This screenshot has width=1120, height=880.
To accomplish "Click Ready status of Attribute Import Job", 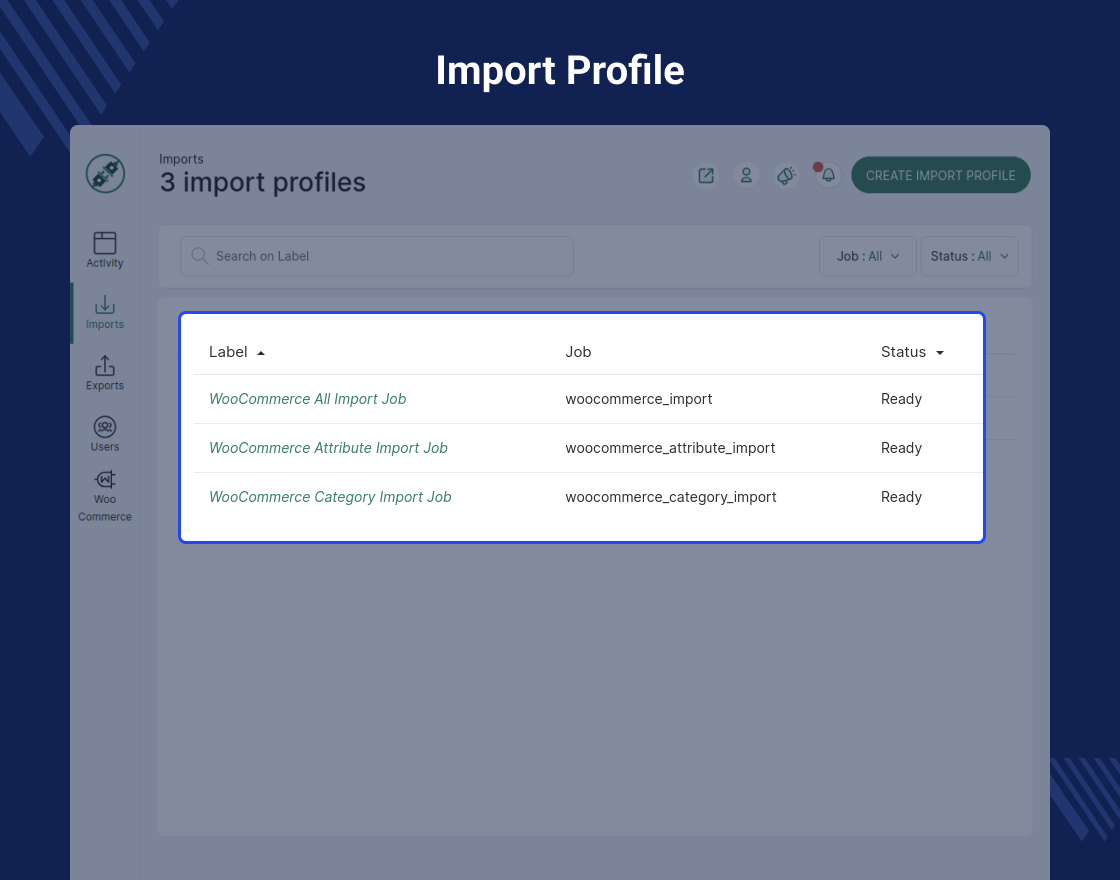I will coord(901,448).
